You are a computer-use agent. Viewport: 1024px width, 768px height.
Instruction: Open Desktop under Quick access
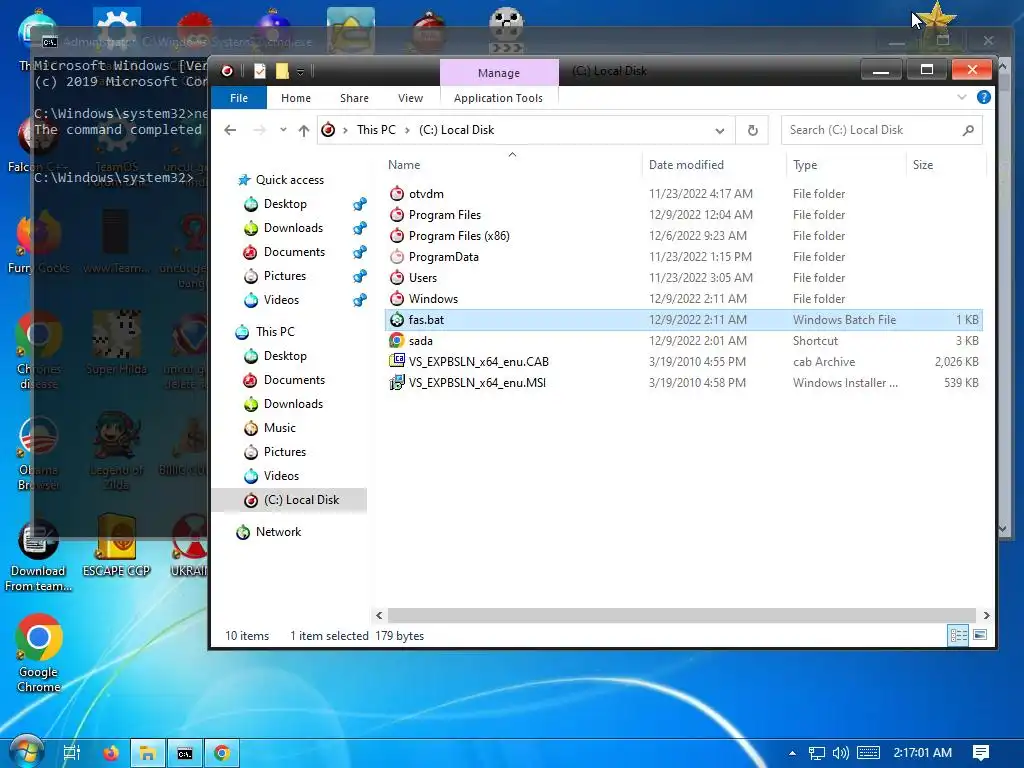[285, 204]
